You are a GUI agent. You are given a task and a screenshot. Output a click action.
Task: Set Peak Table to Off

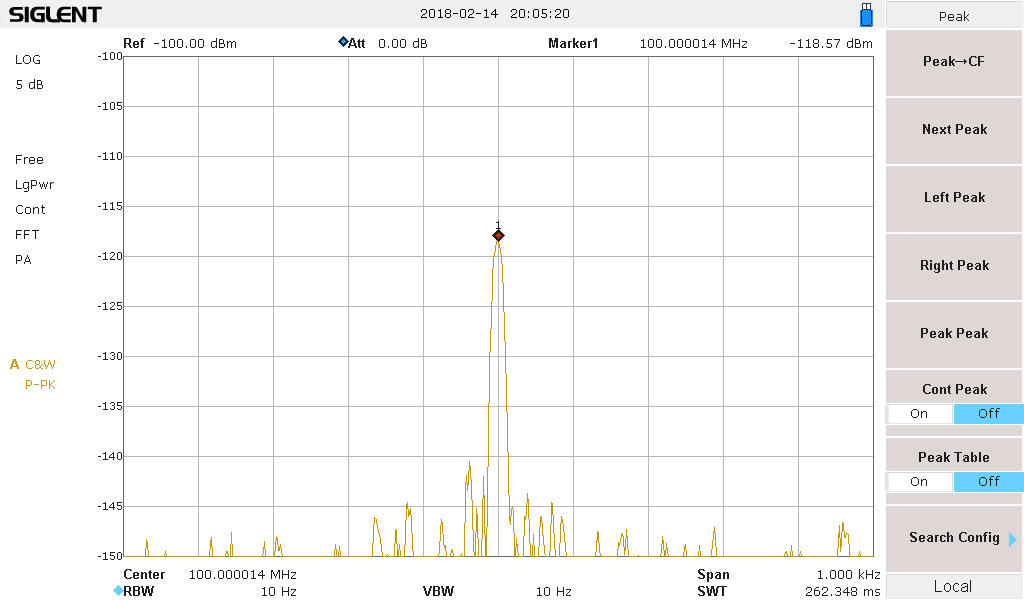[x=988, y=482]
